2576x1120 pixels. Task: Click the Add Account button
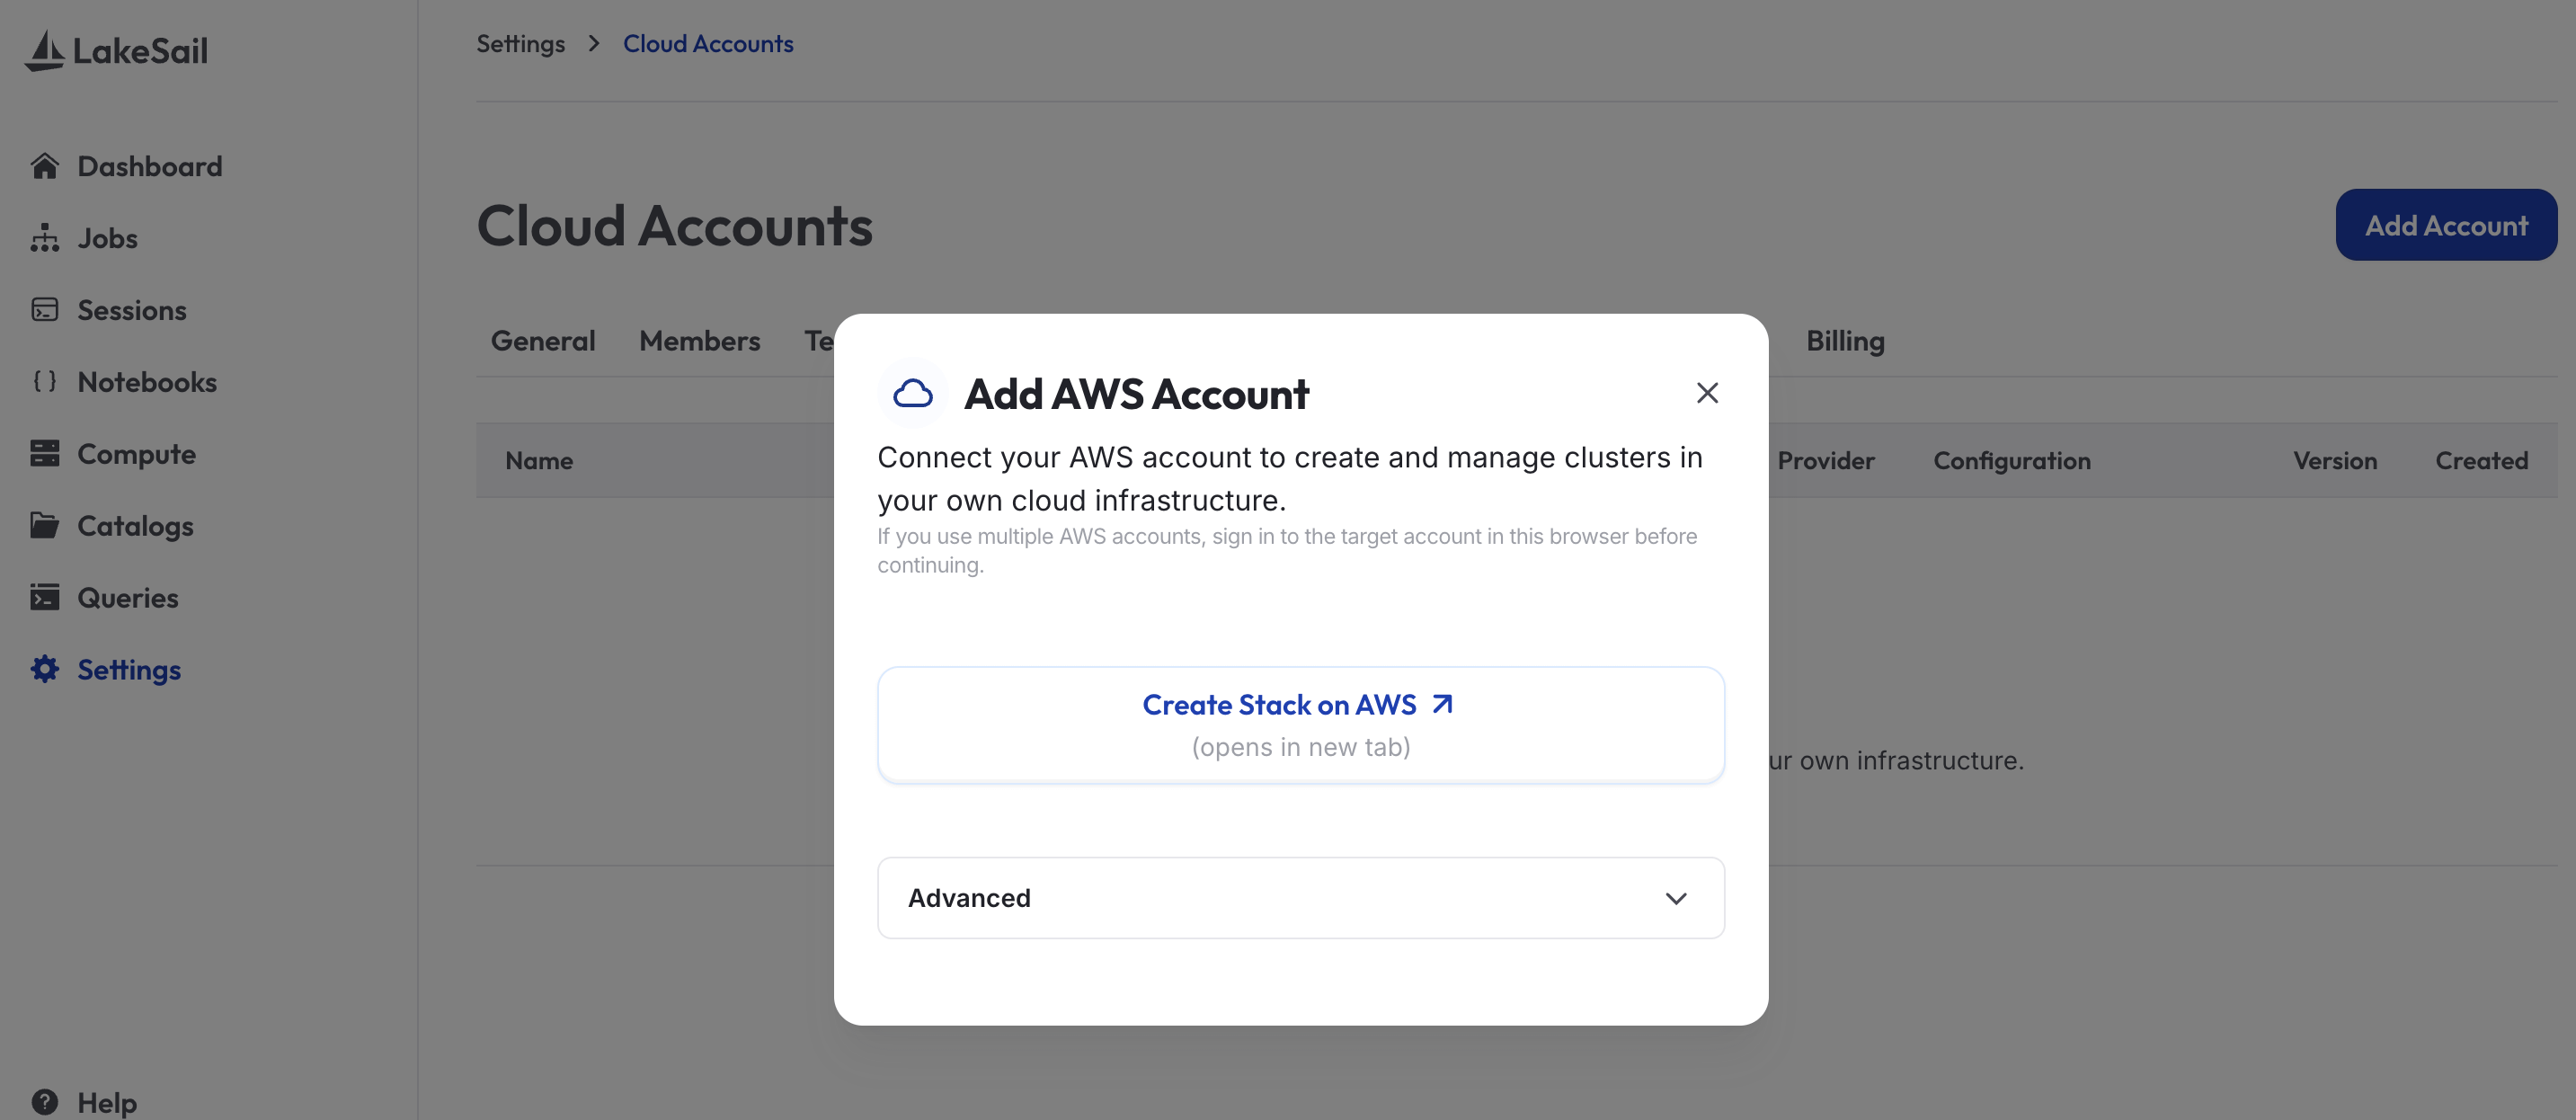(2446, 225)
